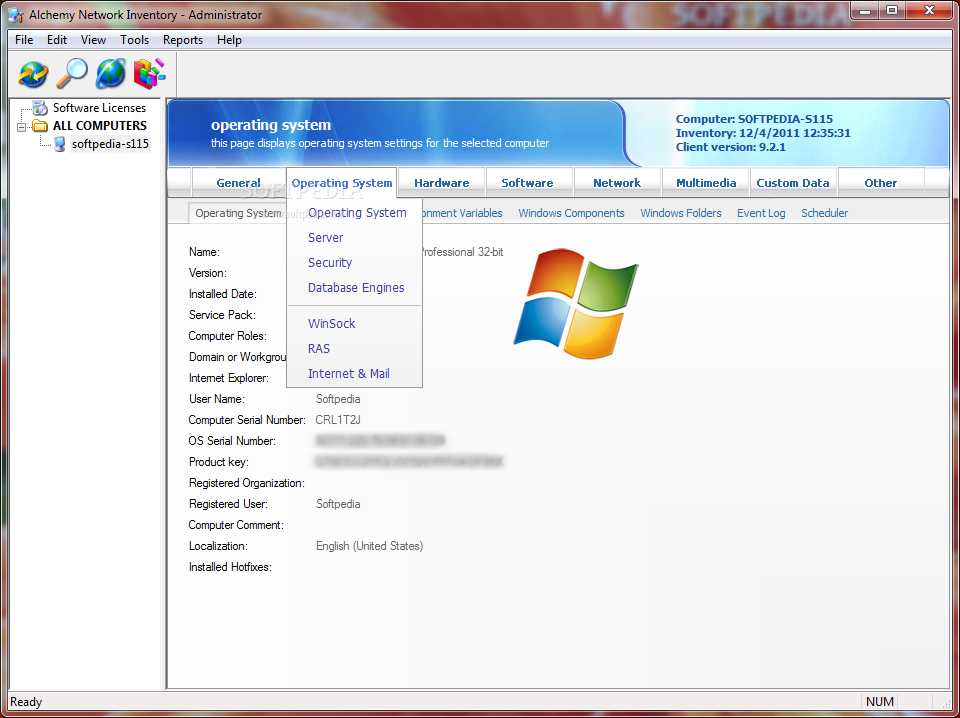Click the Operating System main tab
Viewport: 960px width, 718px height.
pos(342,182)
